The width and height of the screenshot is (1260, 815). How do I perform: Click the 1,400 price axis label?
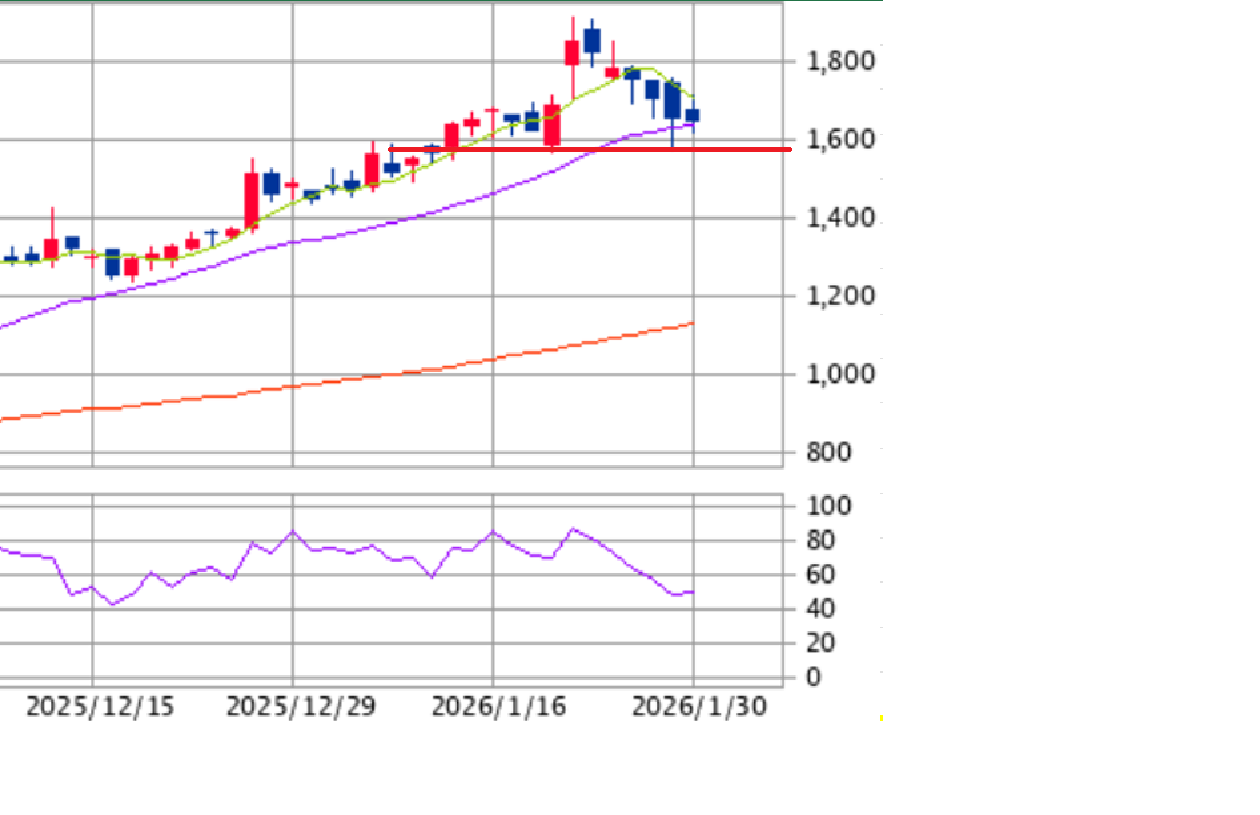pyautogui.click(x=840, y=218)
